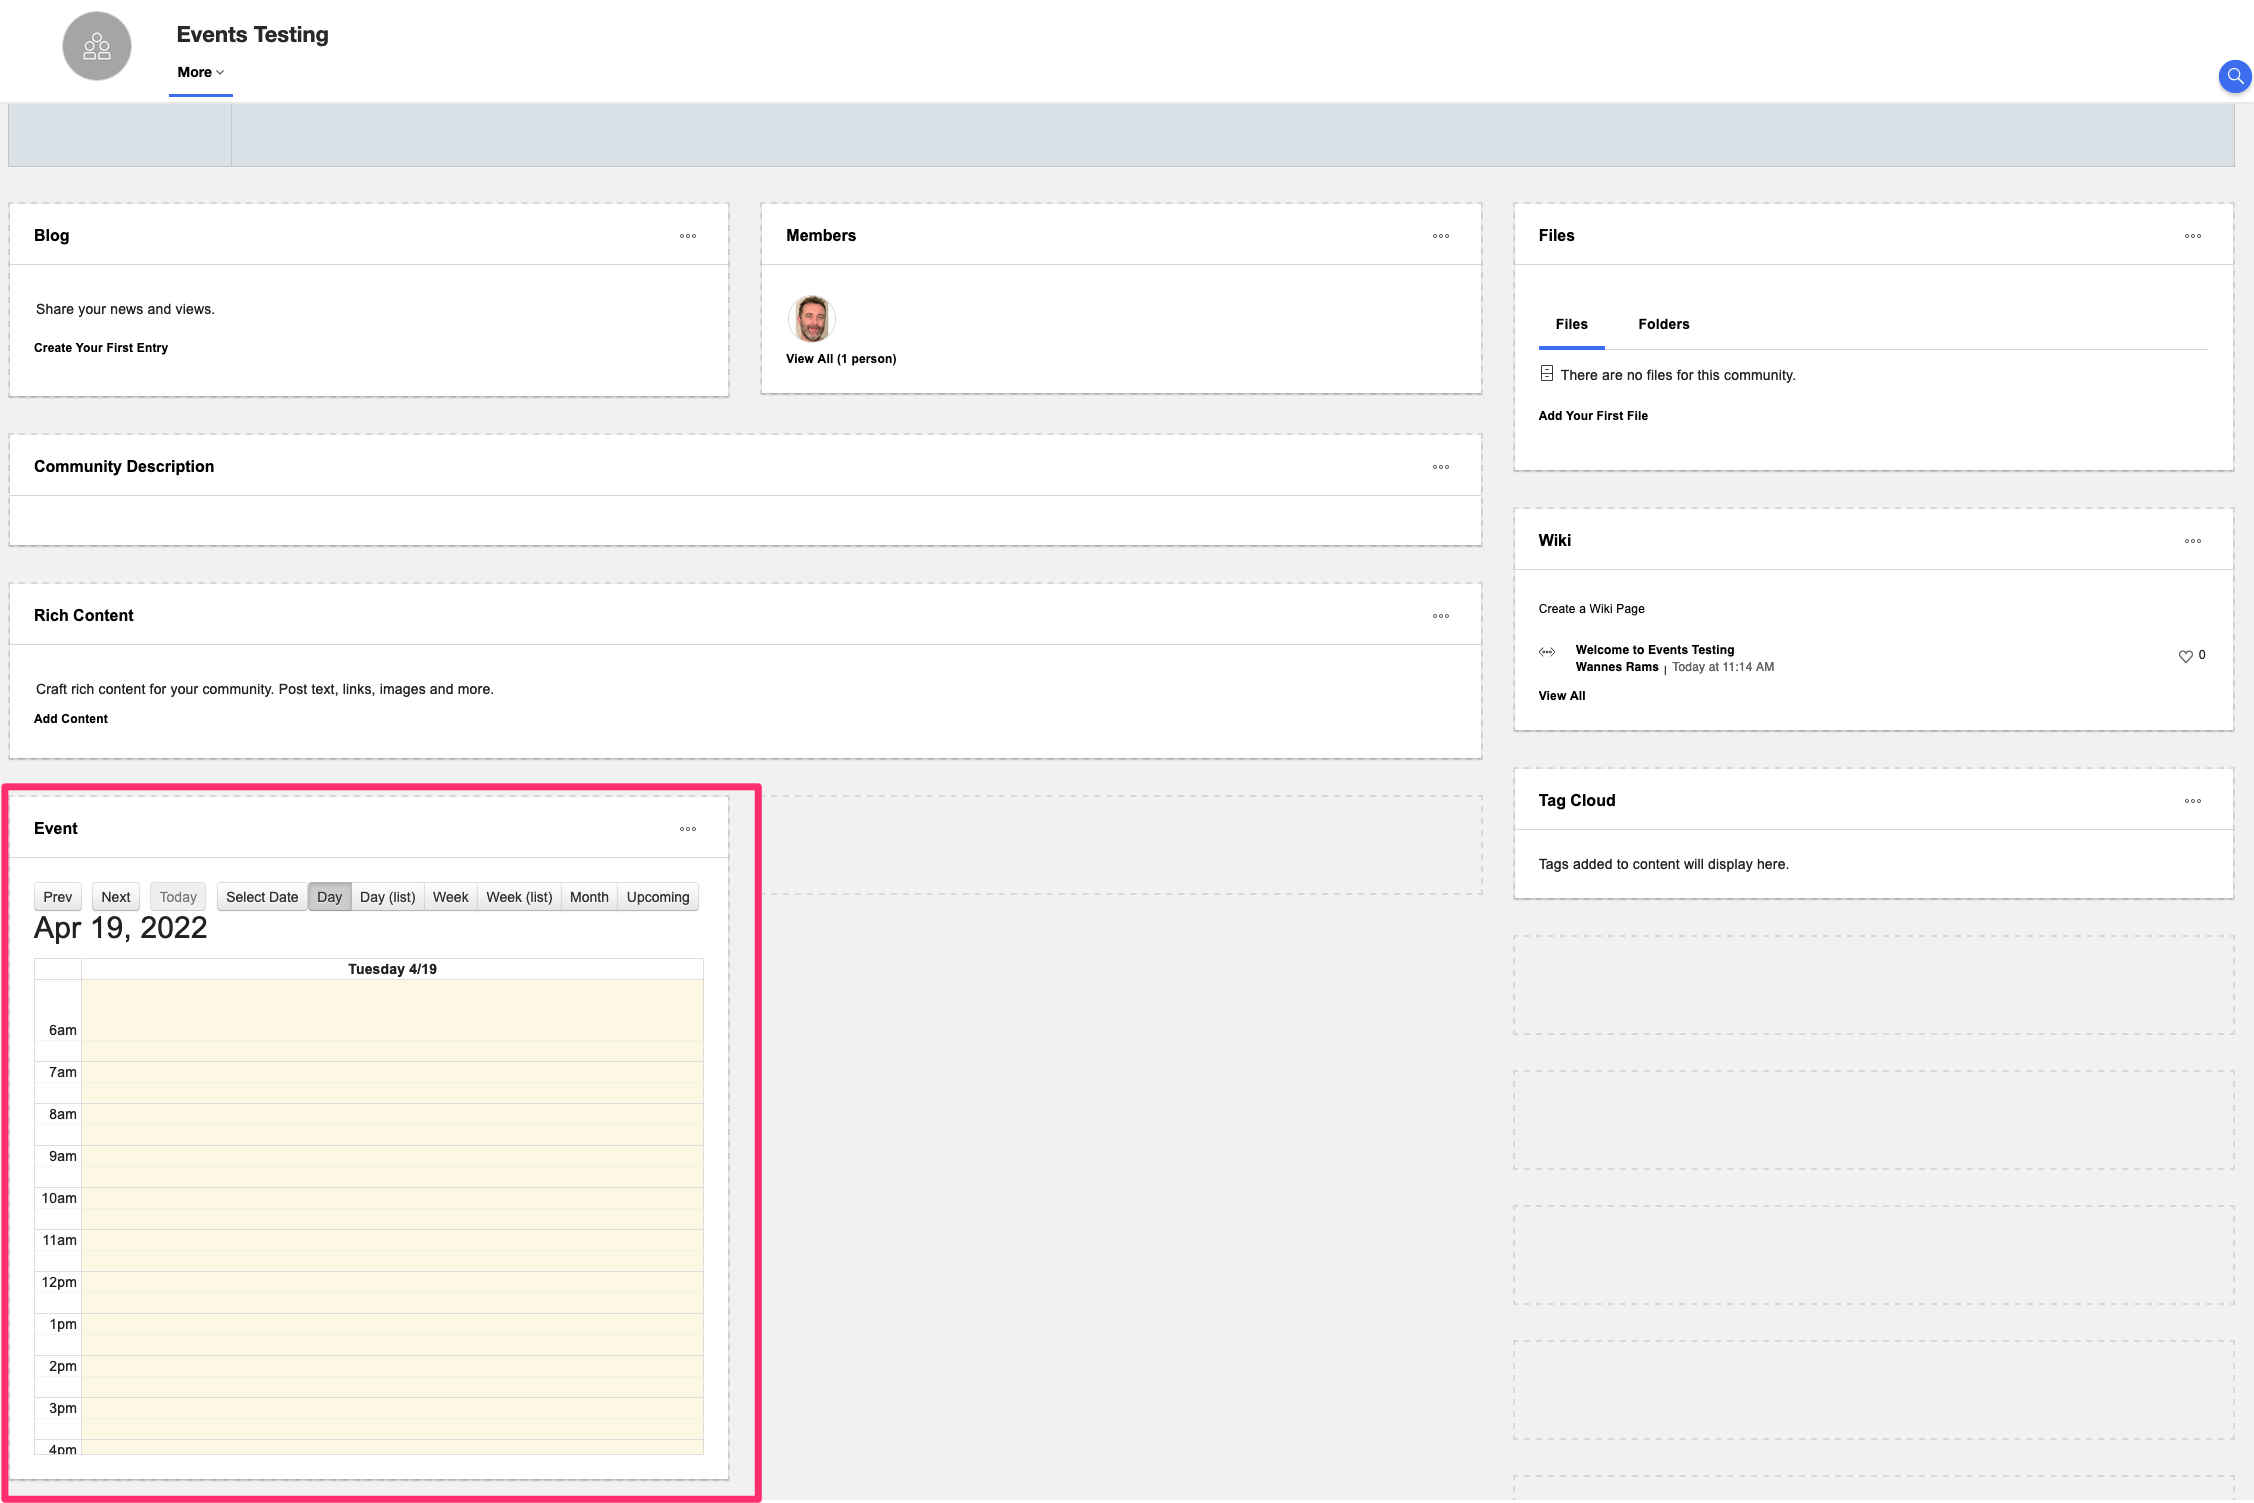Screen dimensions: 2254x1503
Task: Click the Tag Cloud widget title
Action: point(1577,801)
